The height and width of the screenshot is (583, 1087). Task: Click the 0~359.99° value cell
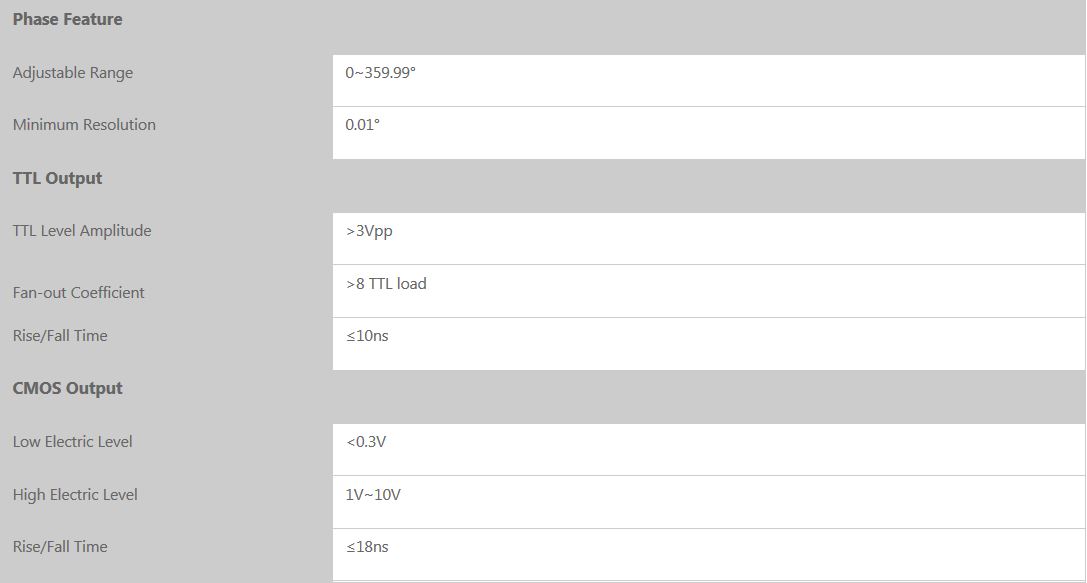[x=380, y=73]
